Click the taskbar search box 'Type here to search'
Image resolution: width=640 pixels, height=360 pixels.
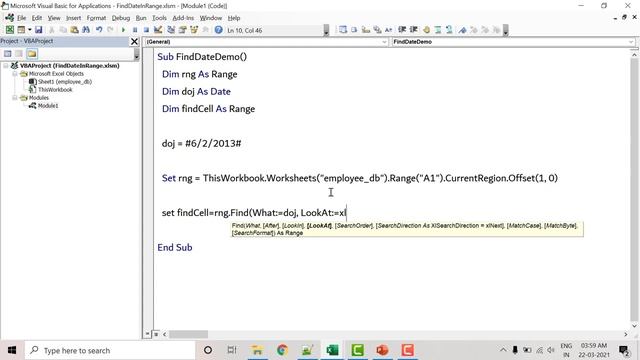(x=110, y=350)
